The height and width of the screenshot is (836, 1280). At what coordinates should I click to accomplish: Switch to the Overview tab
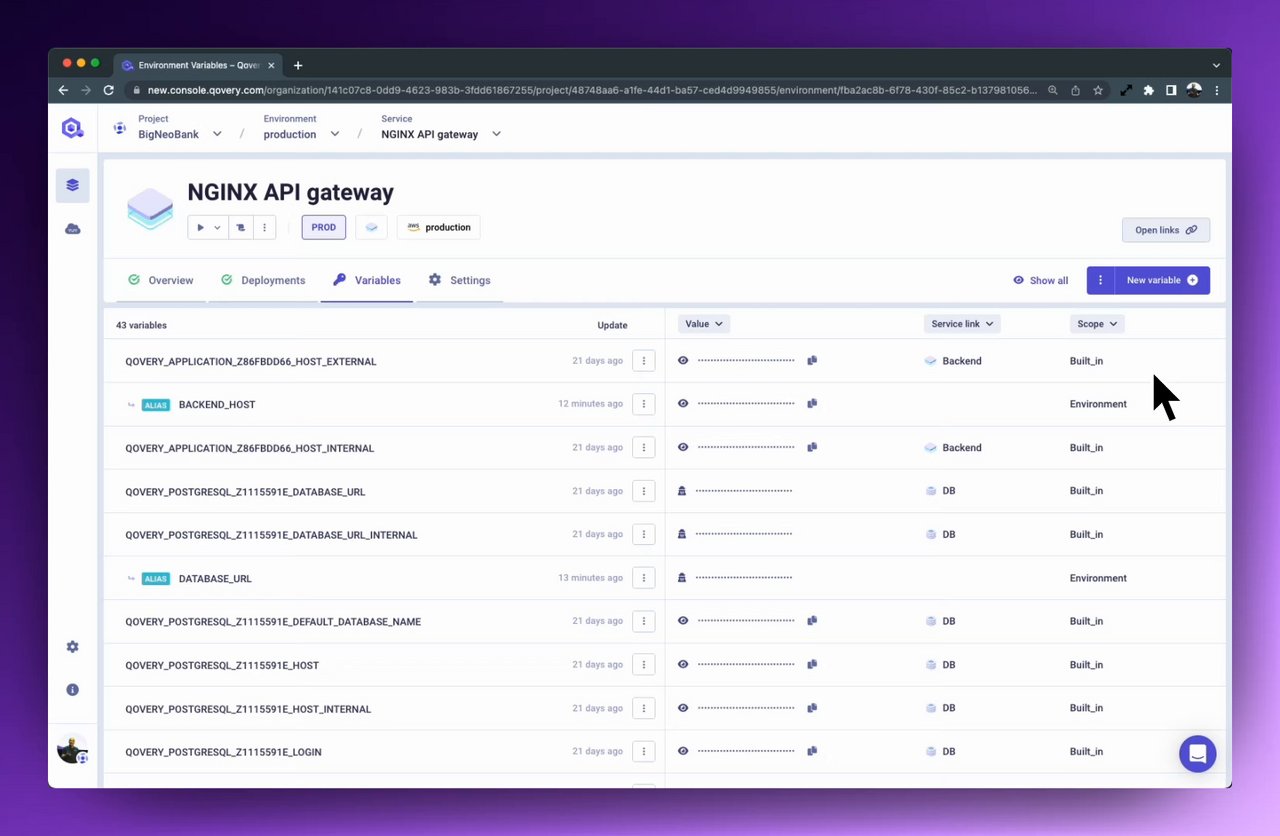point(161,281)
